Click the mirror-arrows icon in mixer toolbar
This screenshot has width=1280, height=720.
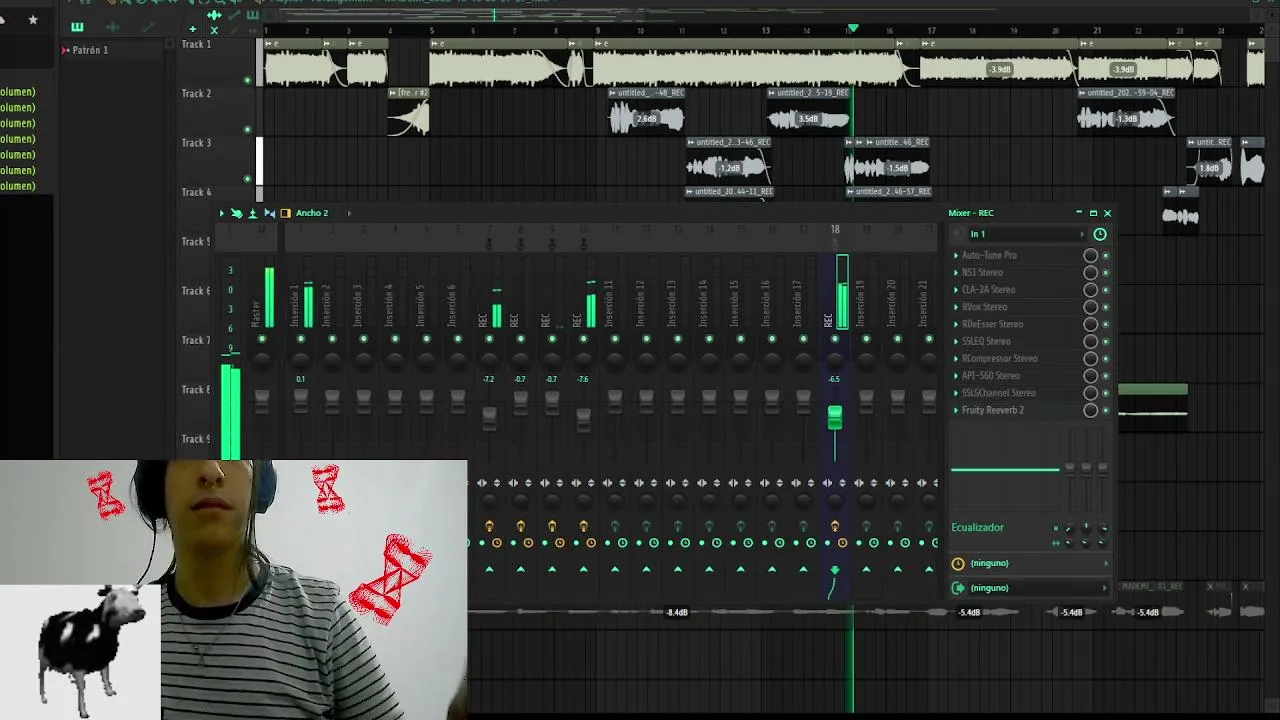(269, 213)
